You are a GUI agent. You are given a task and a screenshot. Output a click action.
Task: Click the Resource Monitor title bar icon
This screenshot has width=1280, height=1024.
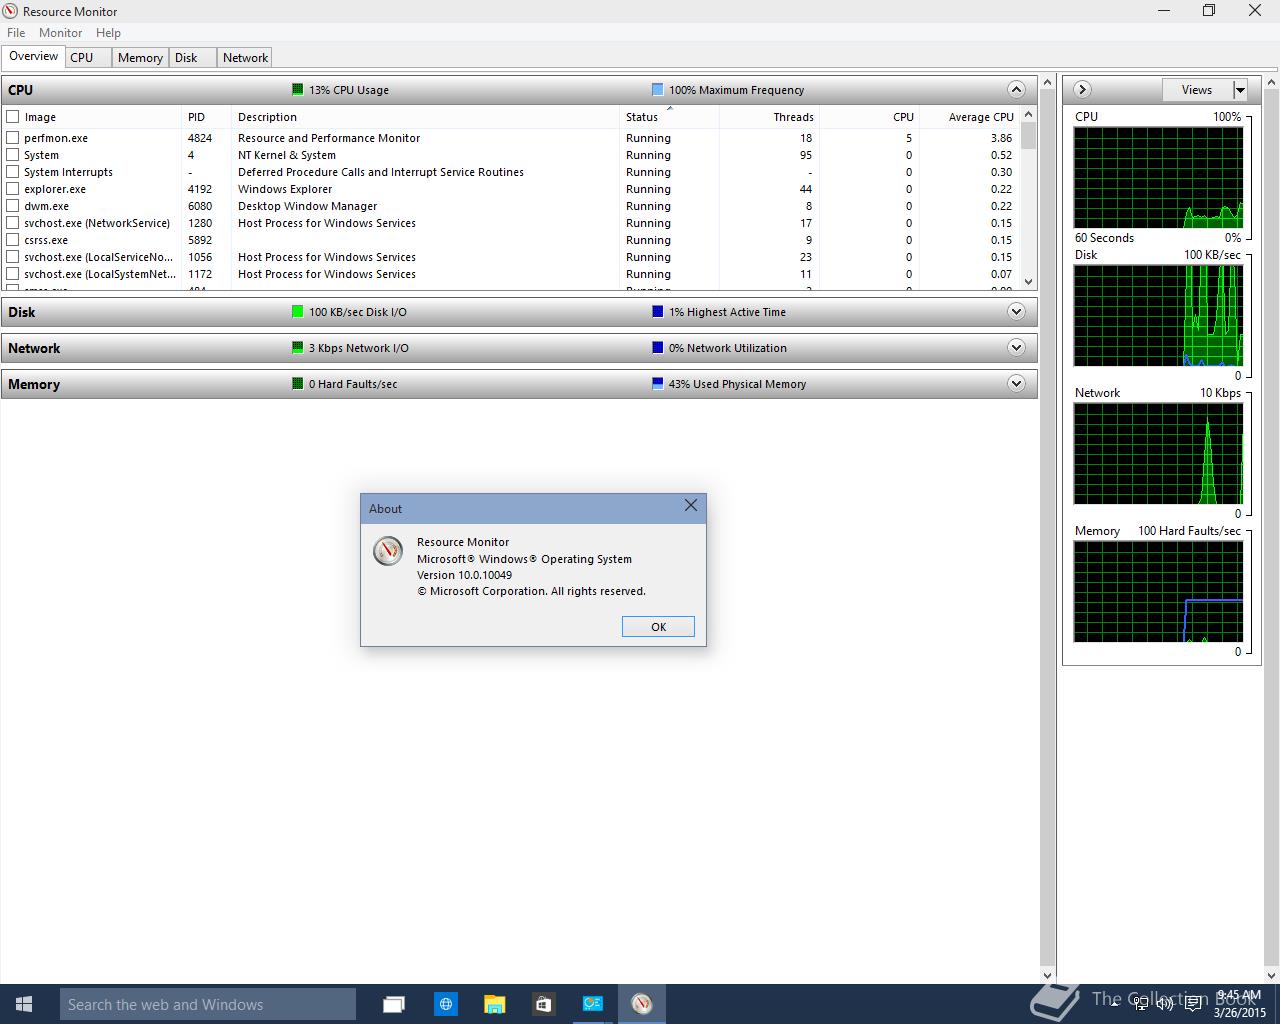[x=11, y=11]
